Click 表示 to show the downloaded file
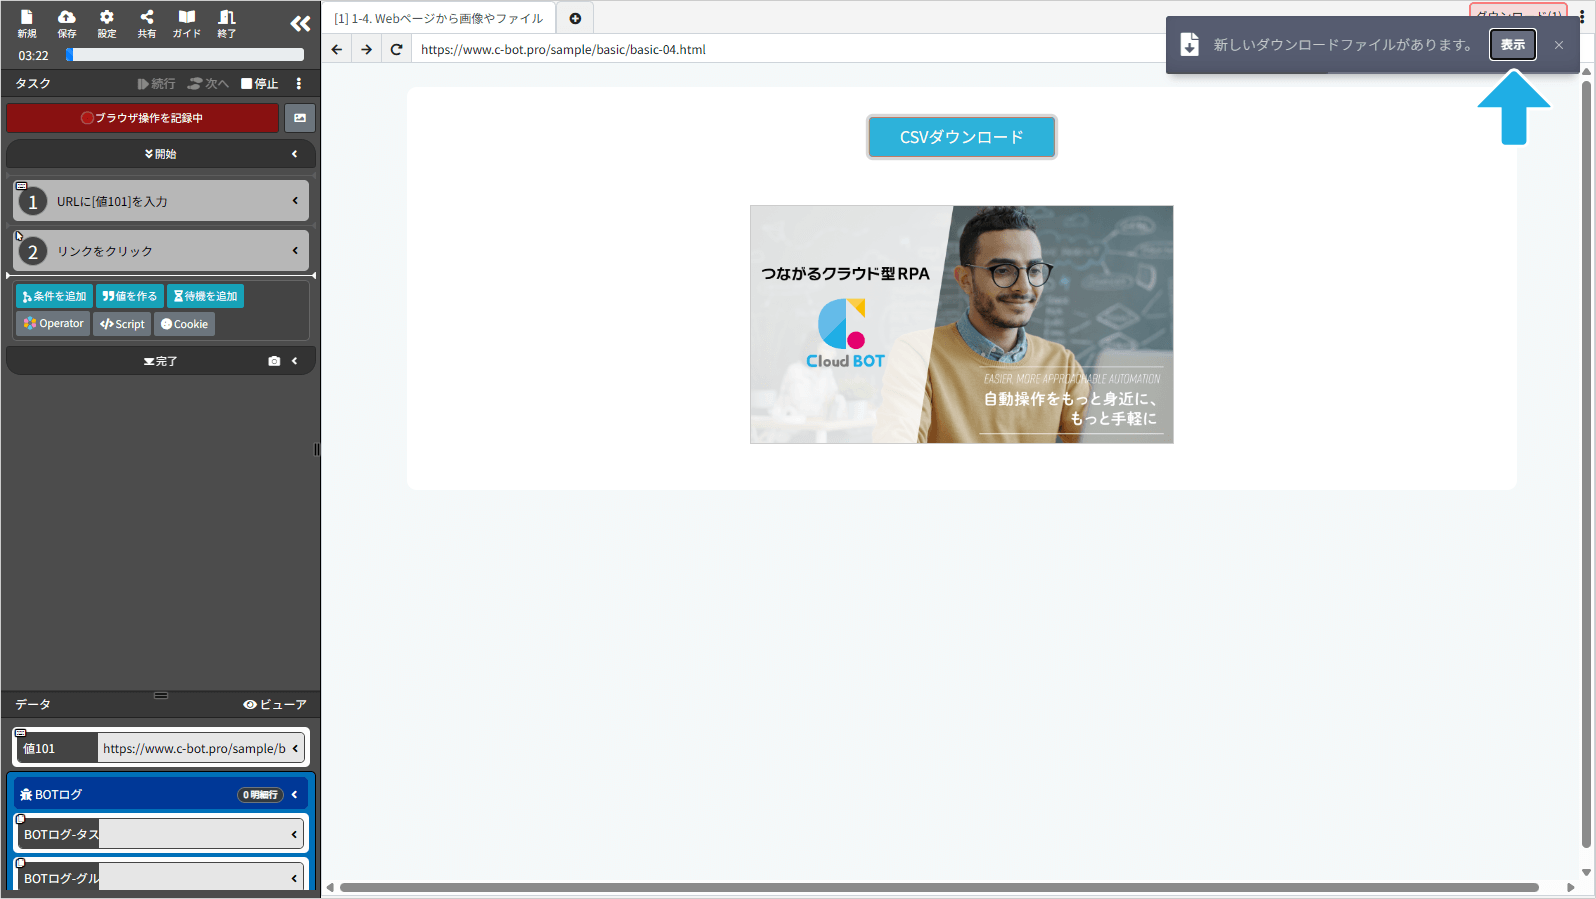The image size is (1596, 899). [1513, 45]
